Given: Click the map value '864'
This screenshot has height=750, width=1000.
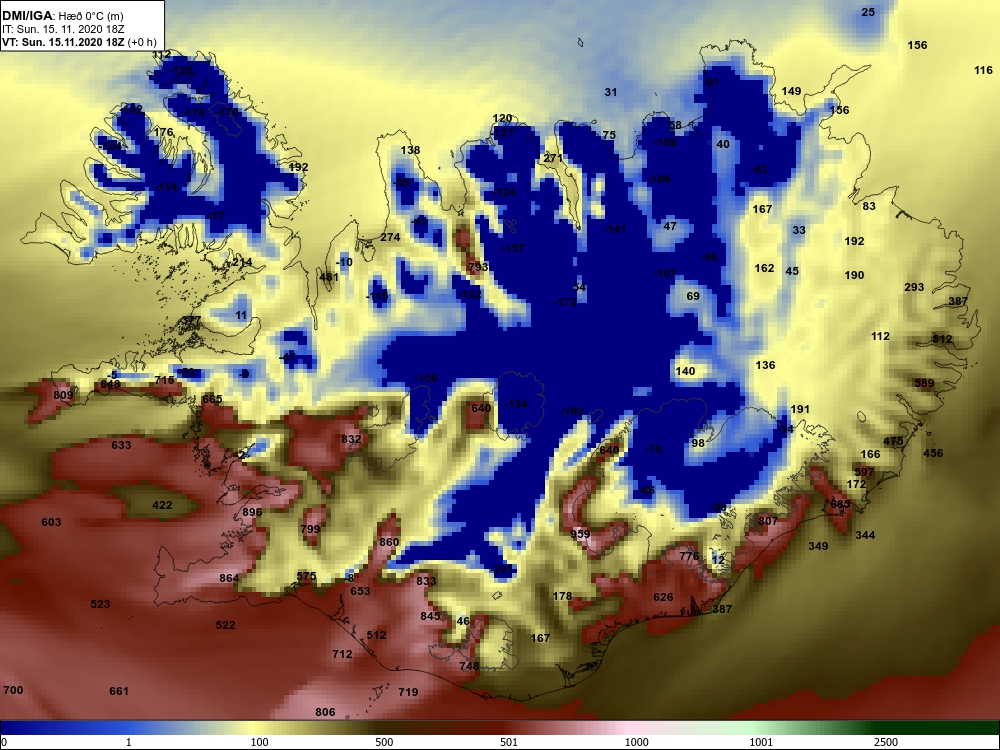Looking at the screenshot, I should click(229, 578).
